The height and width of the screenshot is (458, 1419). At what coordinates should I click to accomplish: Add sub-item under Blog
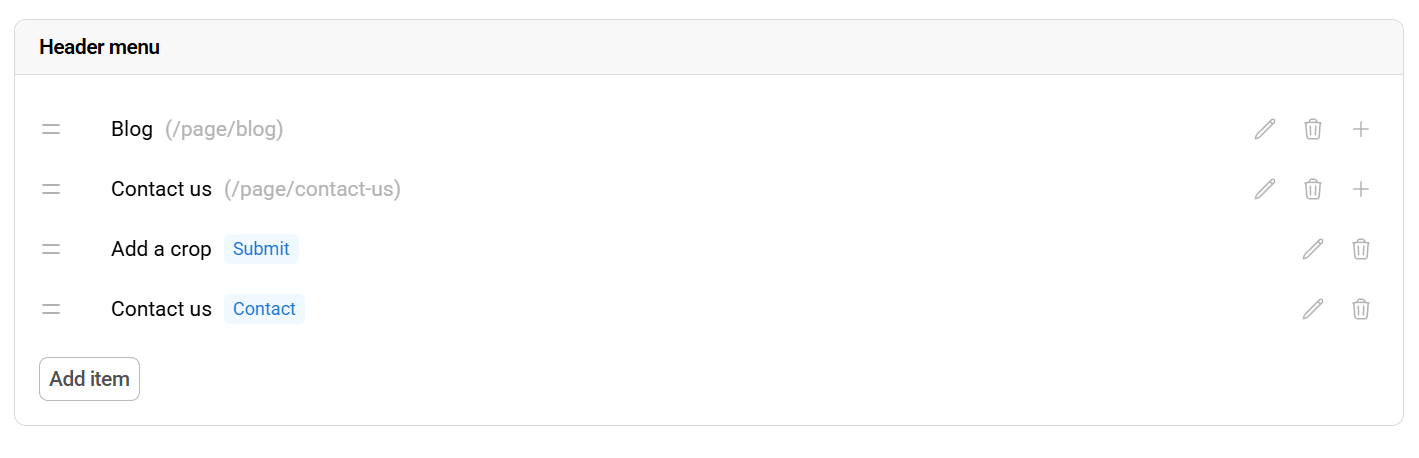click(x=1361, y=129)
